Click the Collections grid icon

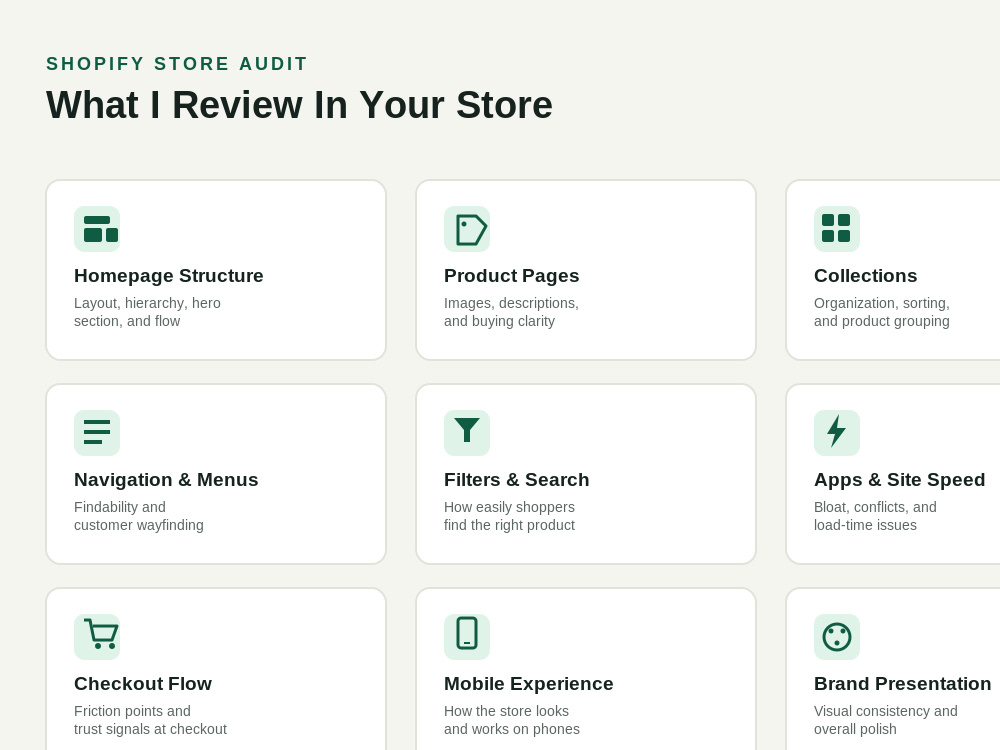coord(837,229)
